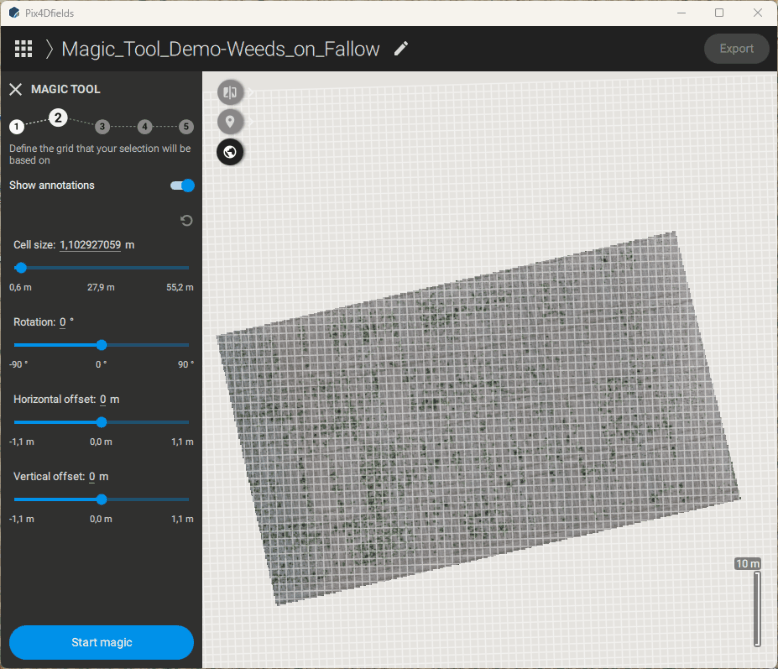Image resolution: width=778 pixels, height=669 pixels.
Task: Toggle the globe basemap icon
Action: point(230,152)
